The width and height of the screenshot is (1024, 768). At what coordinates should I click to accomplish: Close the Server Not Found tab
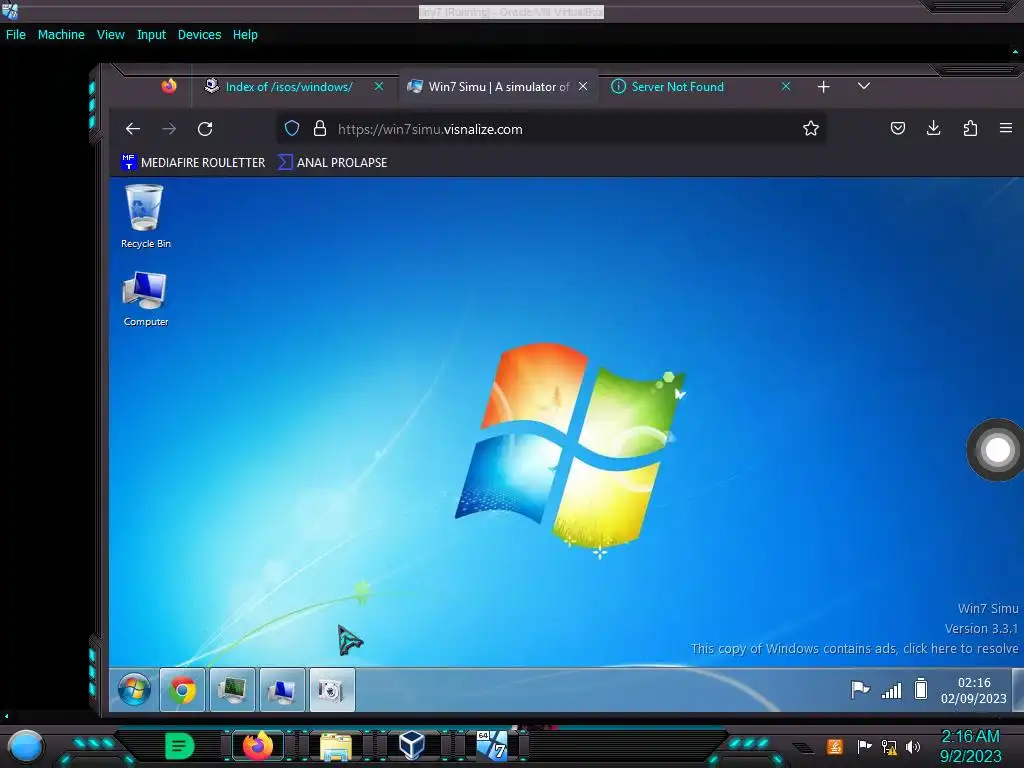[786, 86]
